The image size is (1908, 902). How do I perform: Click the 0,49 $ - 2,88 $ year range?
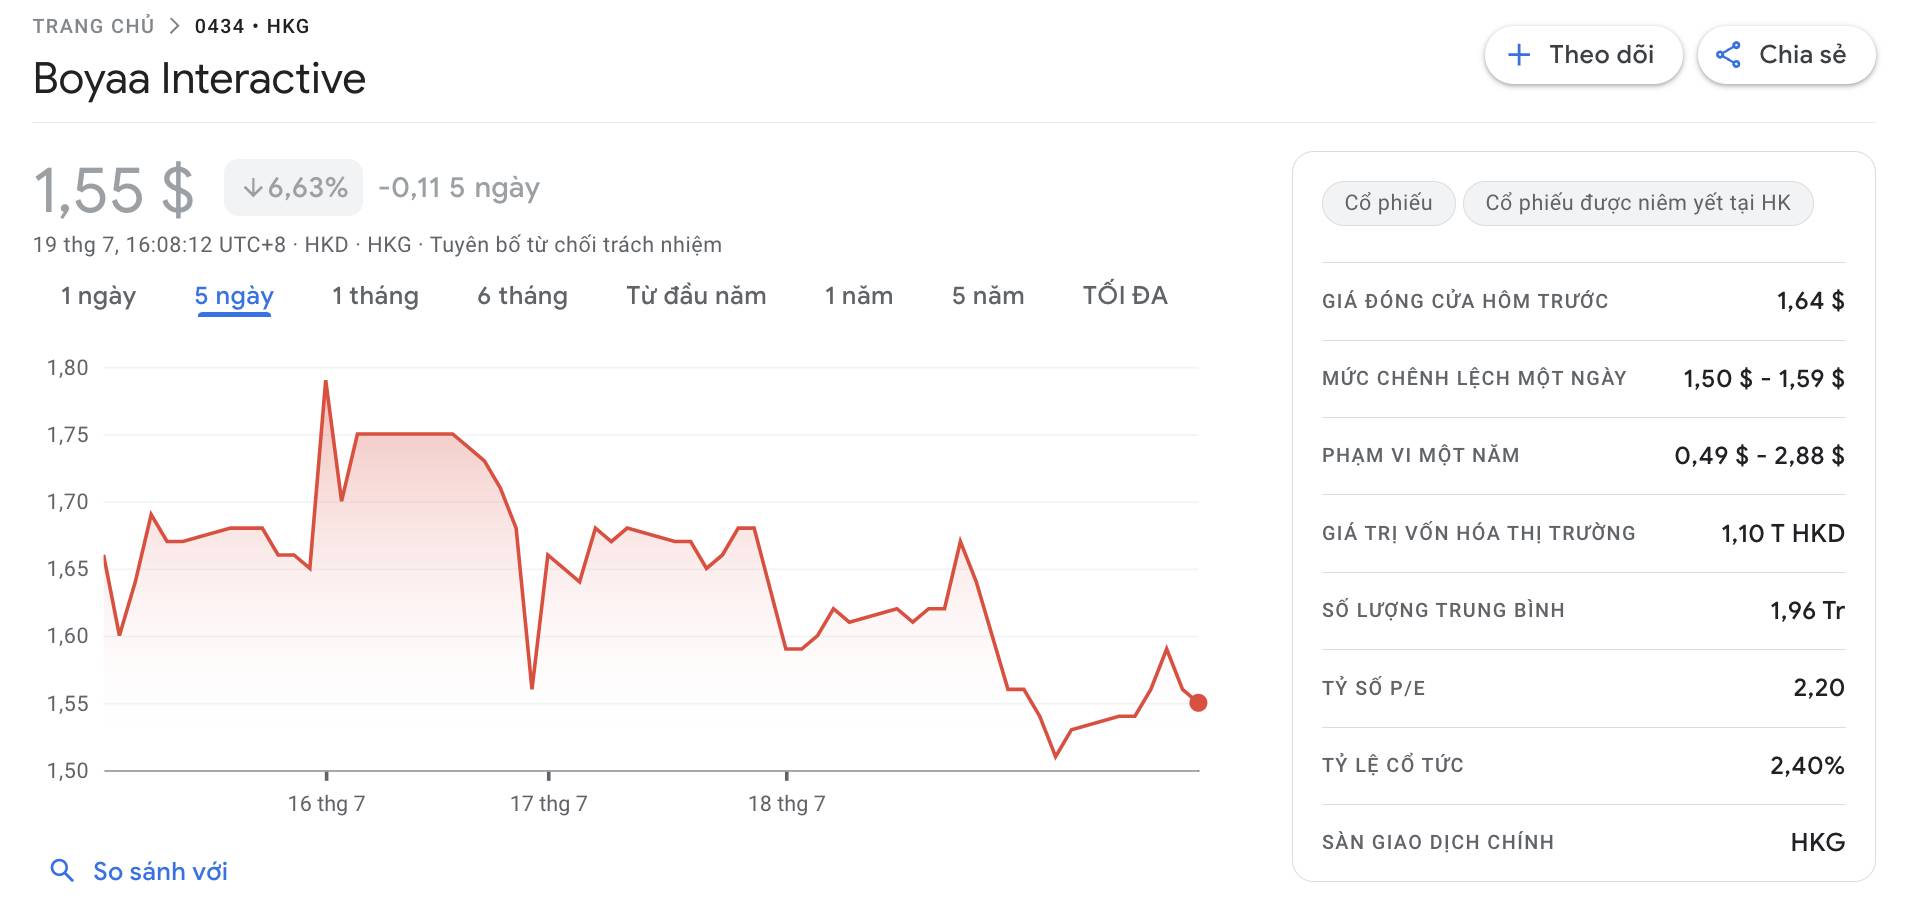[x=1760, y=456]
